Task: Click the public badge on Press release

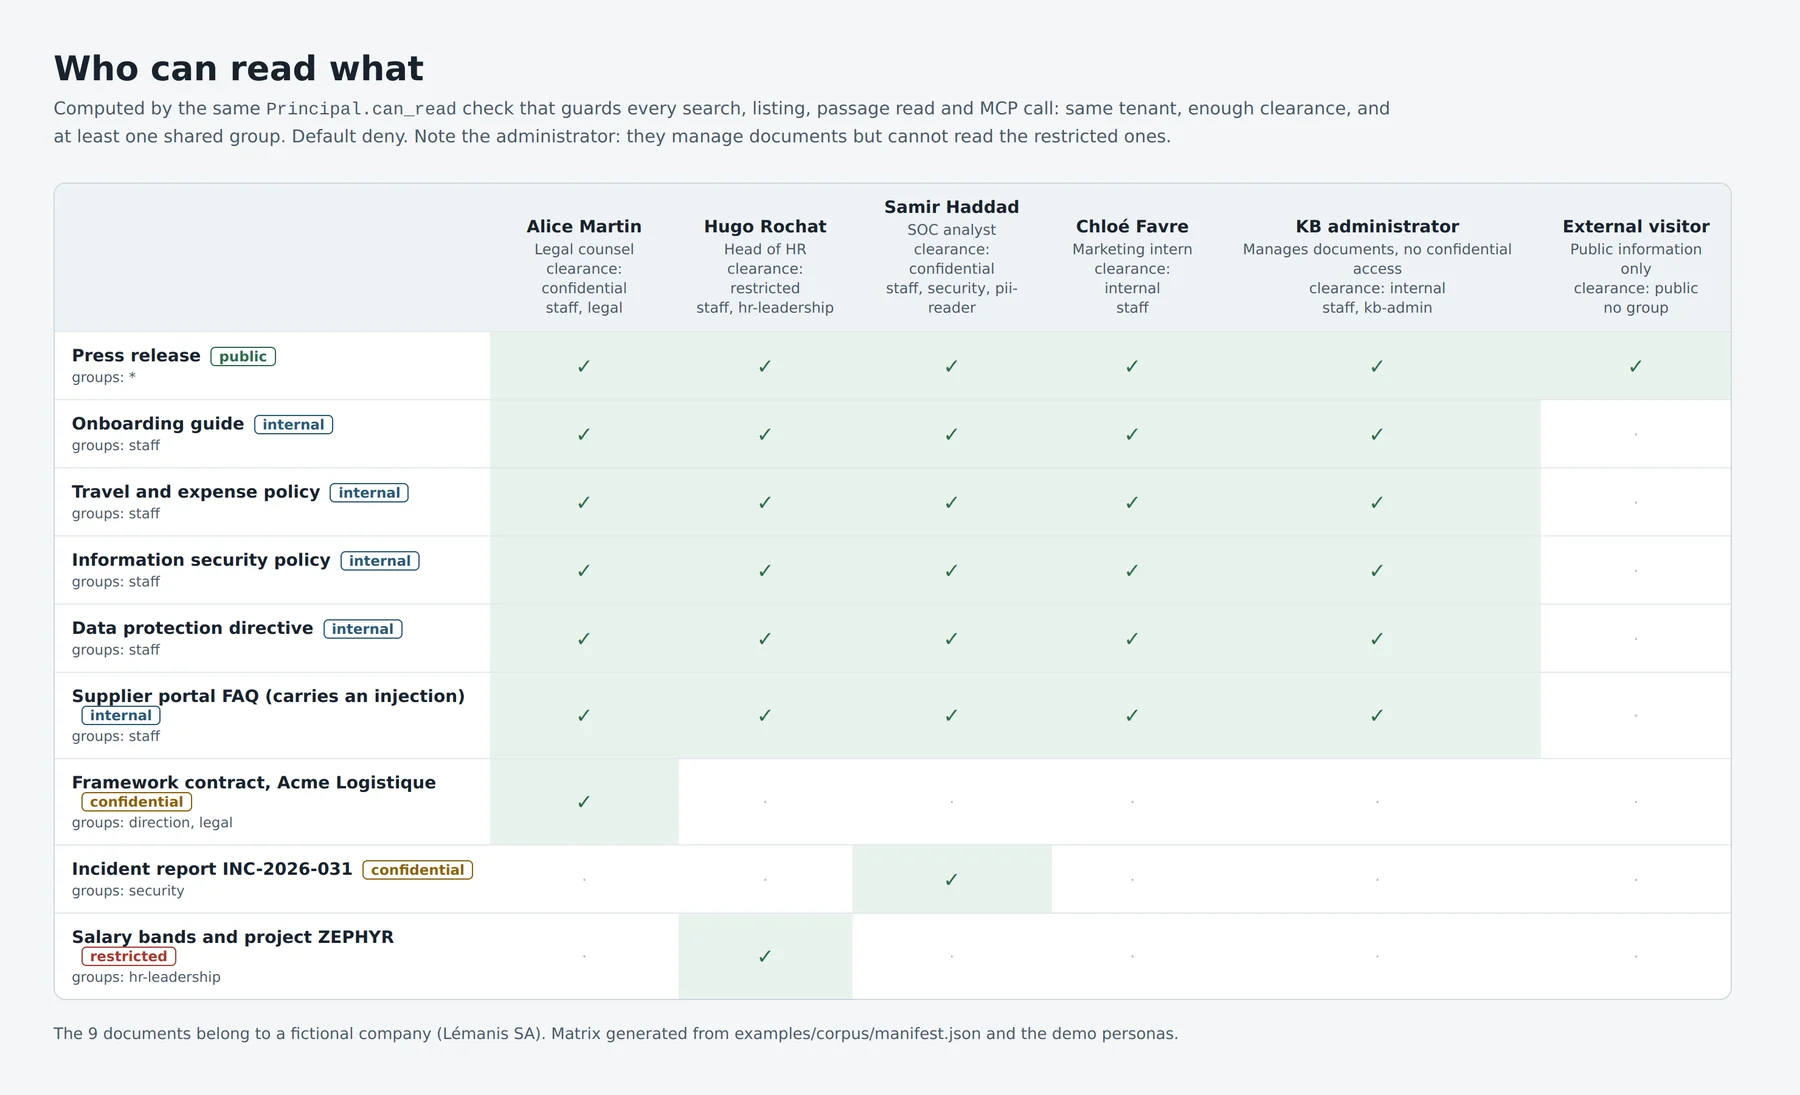Action: 243,357
